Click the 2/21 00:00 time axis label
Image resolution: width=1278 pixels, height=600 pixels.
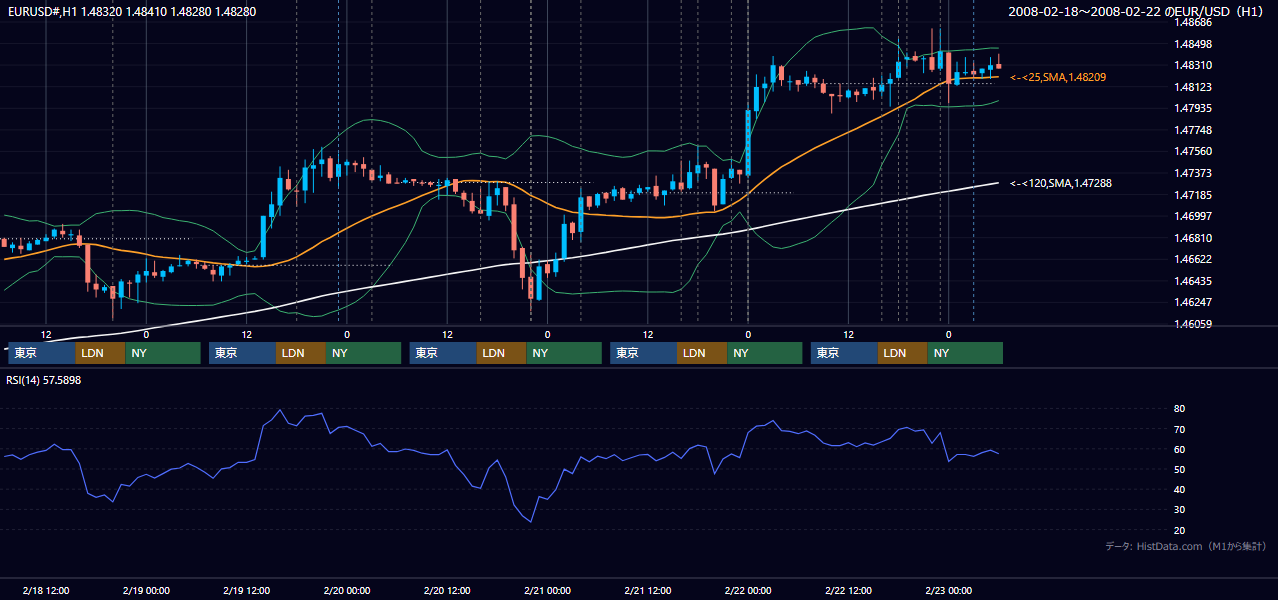(x=547, y=590)
